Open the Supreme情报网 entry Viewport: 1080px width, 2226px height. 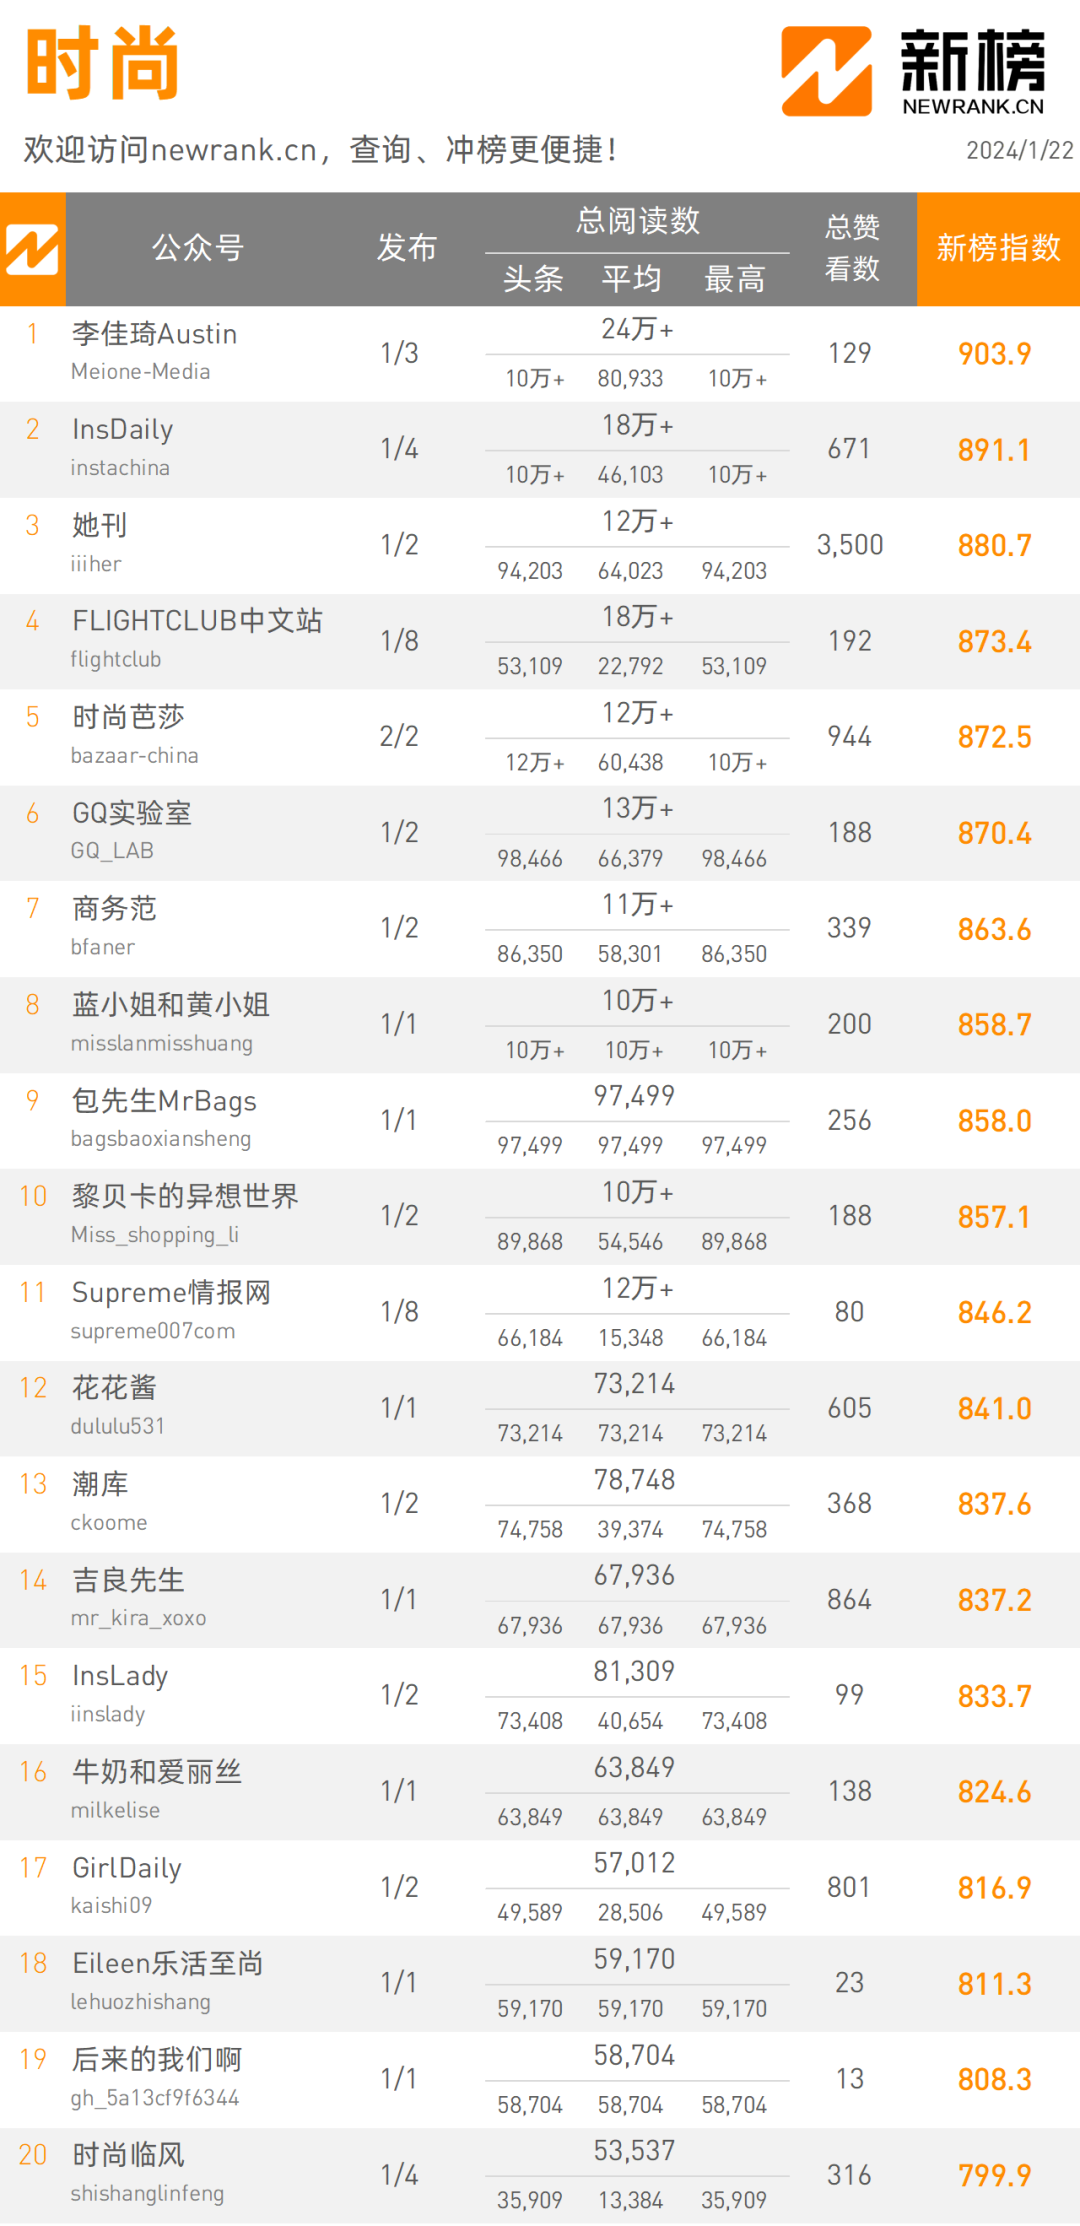click(171, 1293)
